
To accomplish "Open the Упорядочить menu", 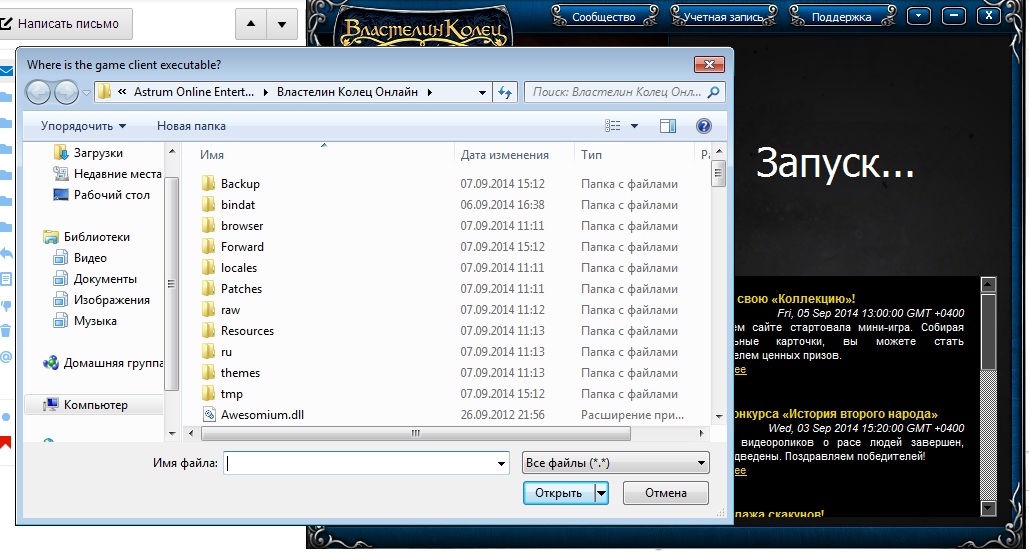I will click(83, 126).
